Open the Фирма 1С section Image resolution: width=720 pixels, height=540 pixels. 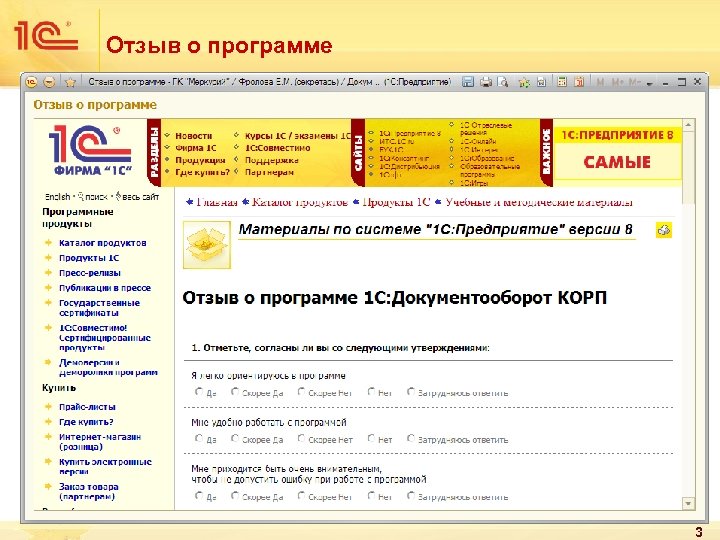point(196,148)
